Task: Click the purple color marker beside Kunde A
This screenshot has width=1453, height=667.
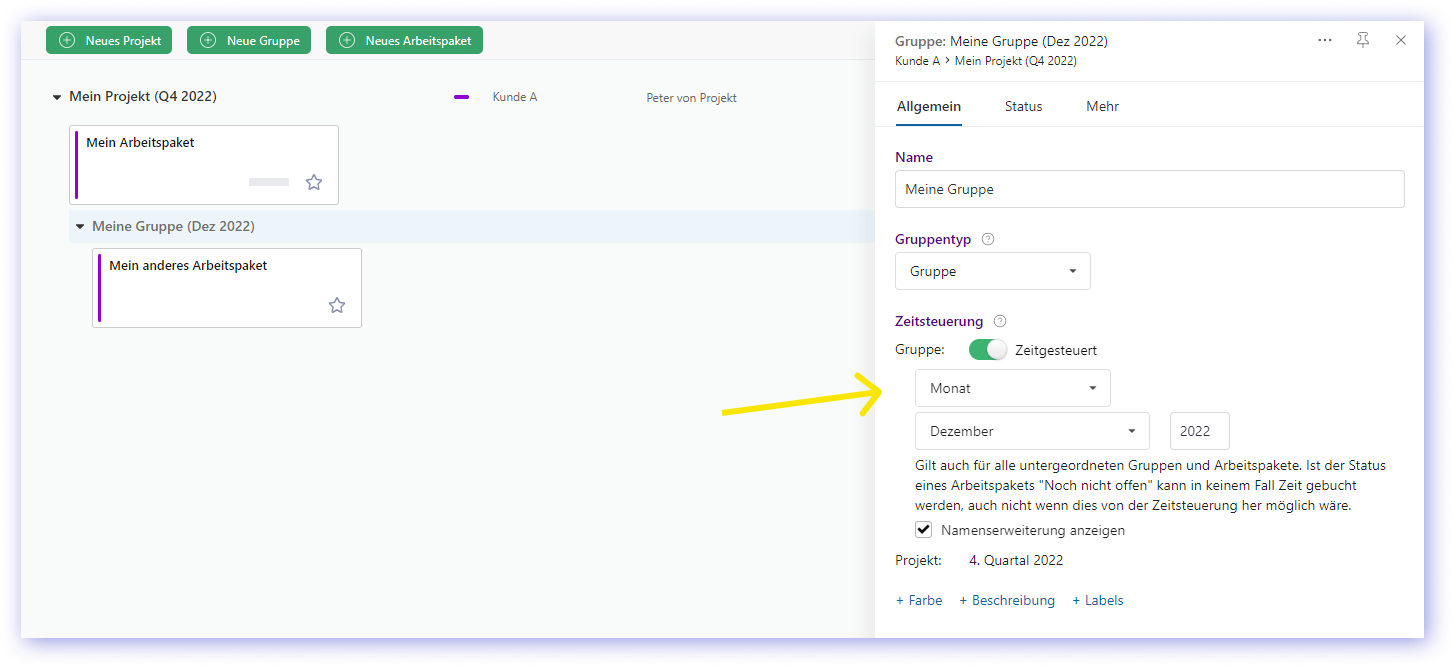Action: 461,97
